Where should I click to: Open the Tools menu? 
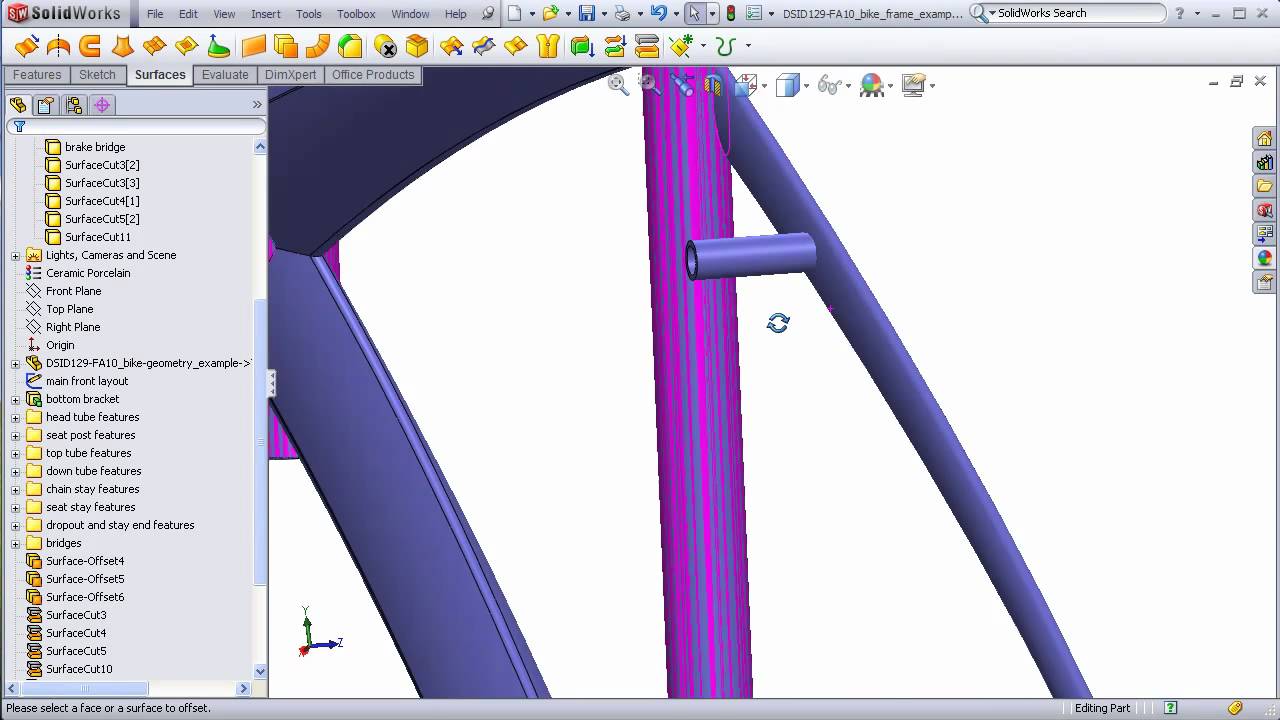coord(309,14)
